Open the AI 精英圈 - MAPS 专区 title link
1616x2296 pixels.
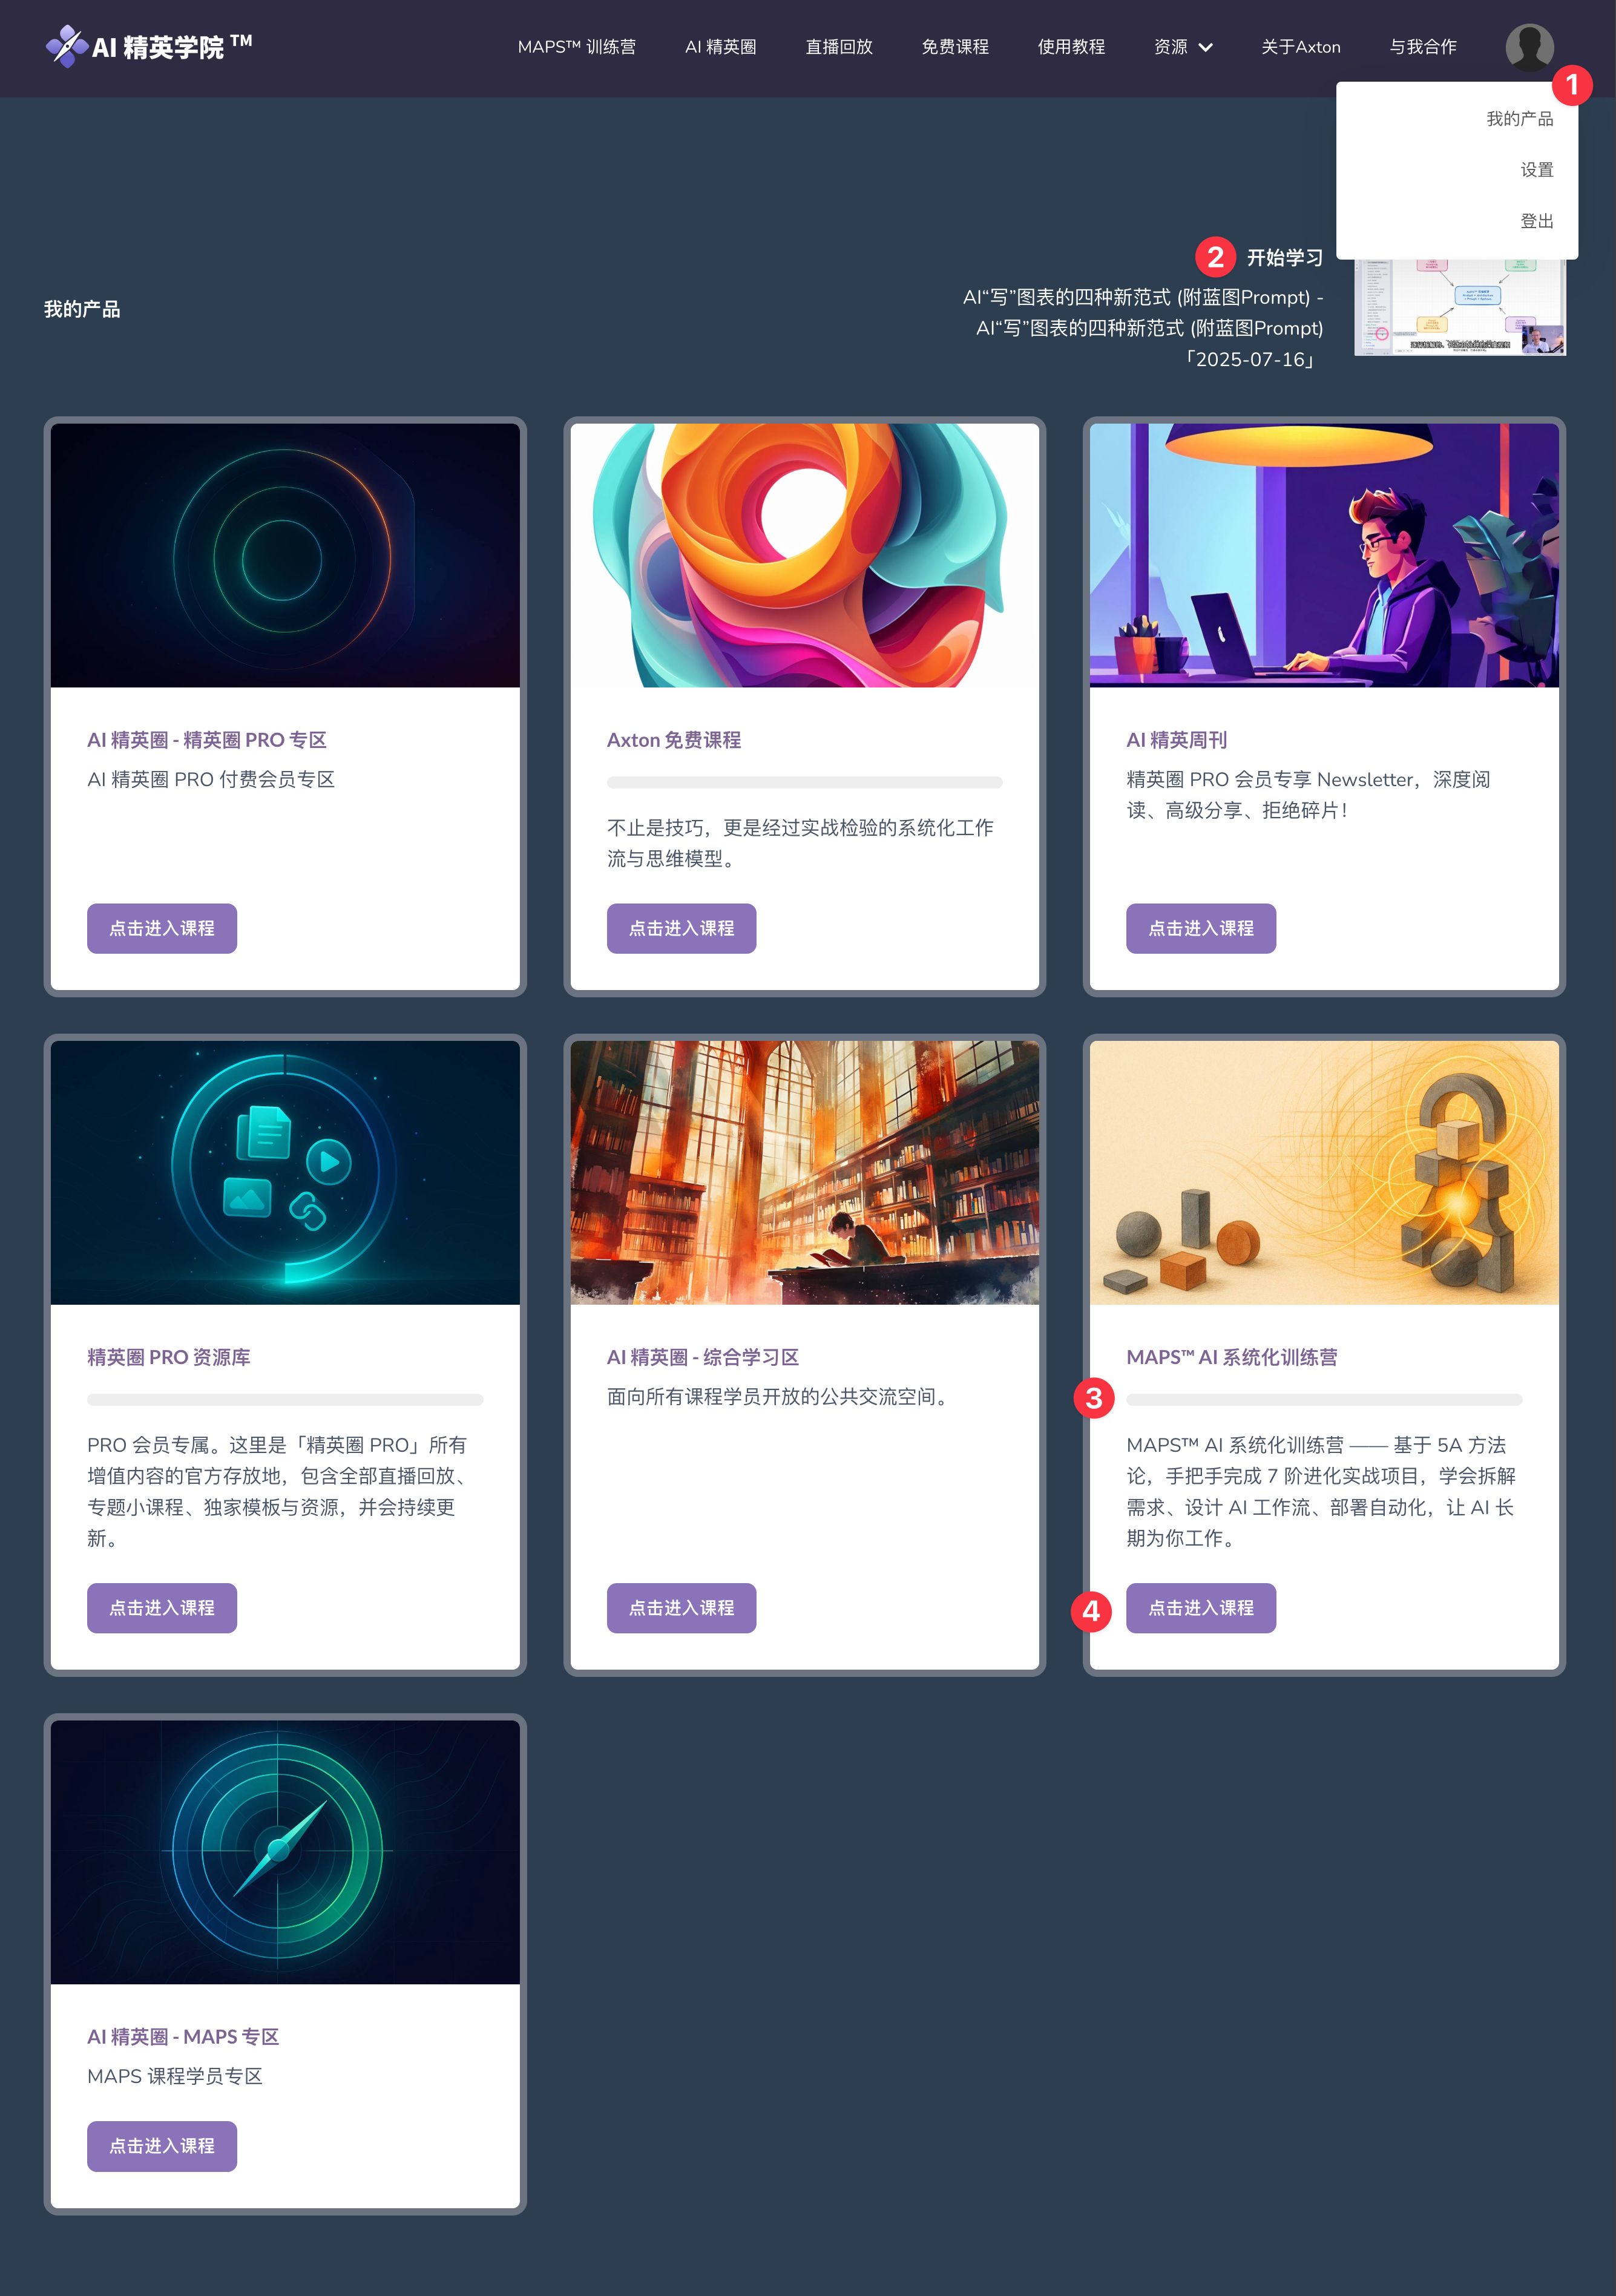coord(183,2036)
